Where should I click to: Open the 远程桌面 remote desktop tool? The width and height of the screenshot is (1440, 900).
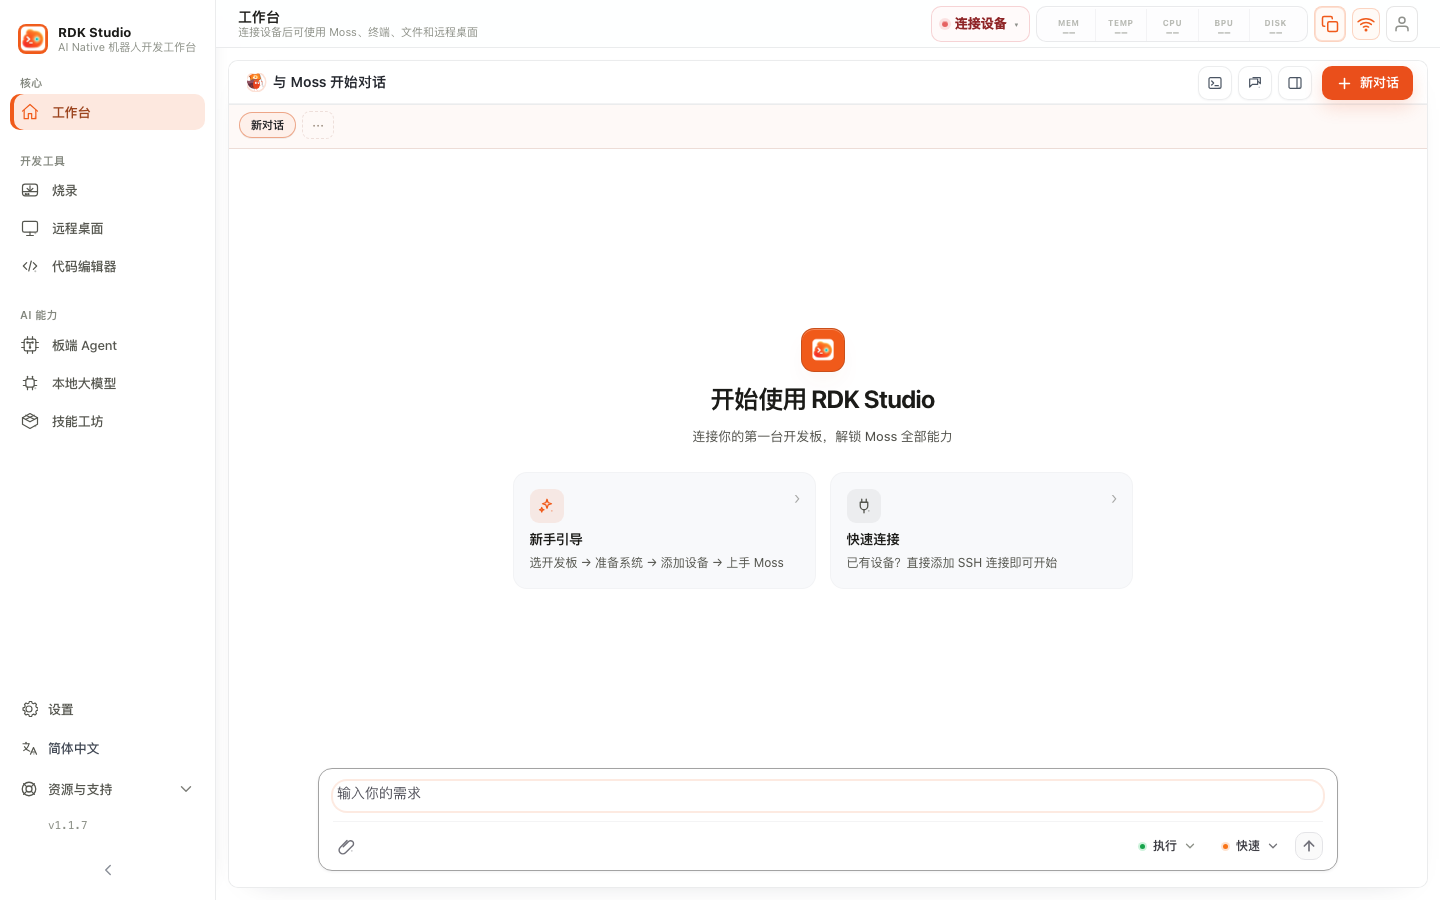[108, 228]
